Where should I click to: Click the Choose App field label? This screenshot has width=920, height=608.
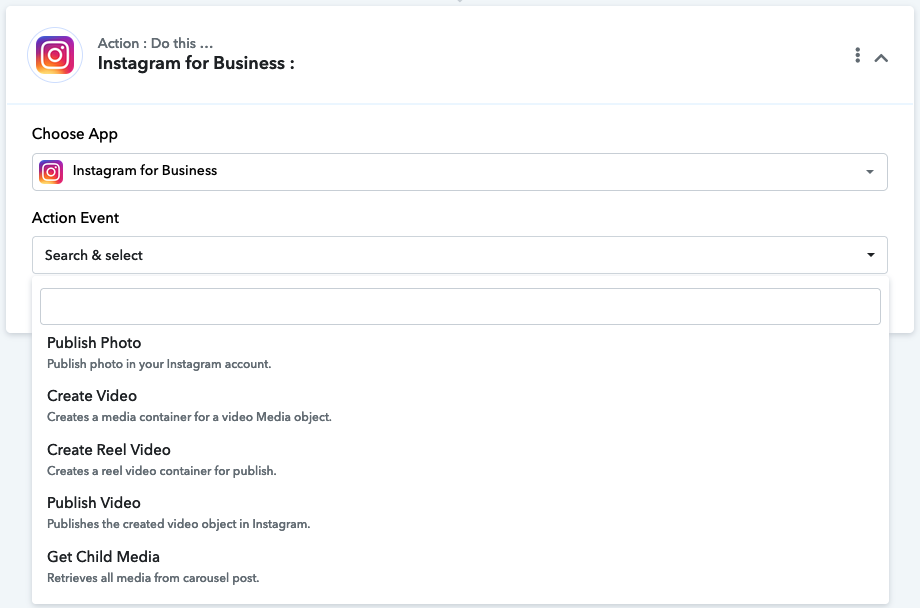coord(75,134)
